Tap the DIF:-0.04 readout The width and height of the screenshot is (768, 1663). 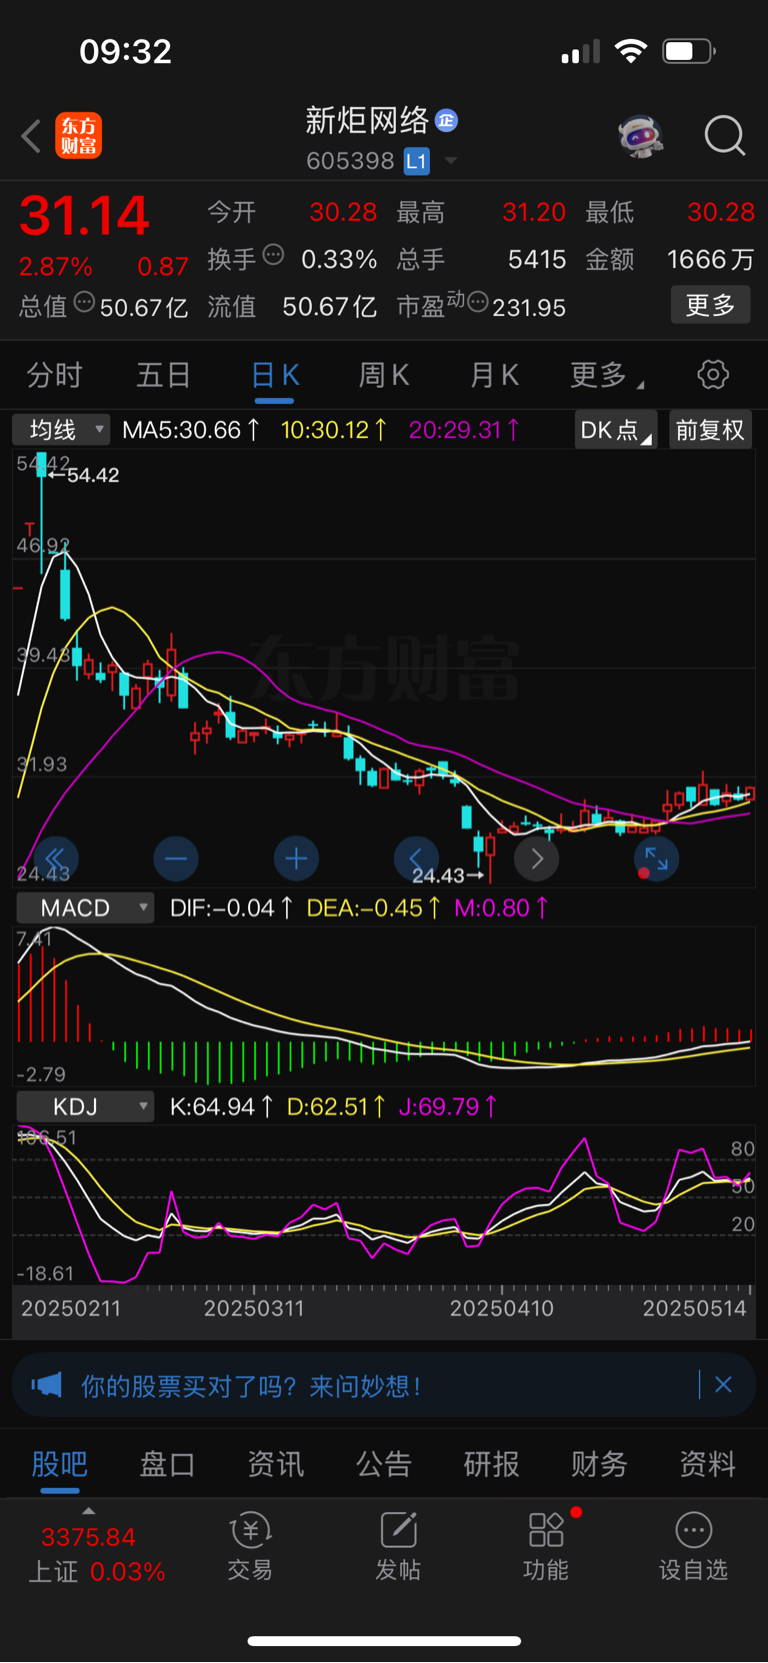point(232,908)
